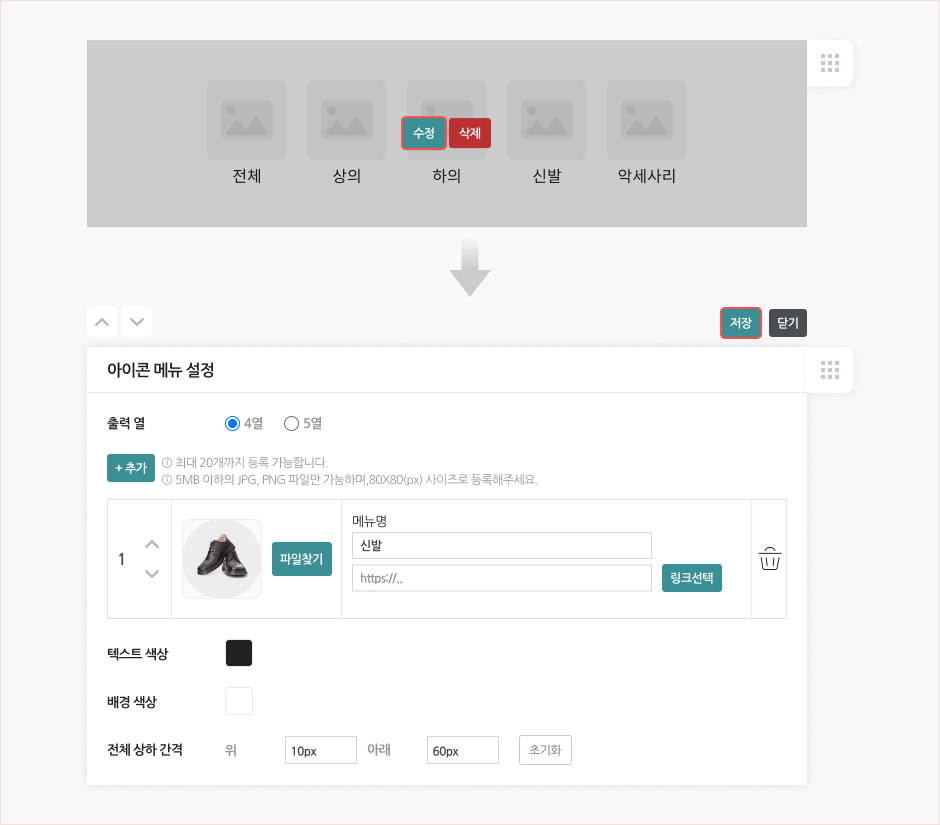This screenshot has height=825, width=940.
Task: Select the 5열 output column option
Action: coord(292,423)
